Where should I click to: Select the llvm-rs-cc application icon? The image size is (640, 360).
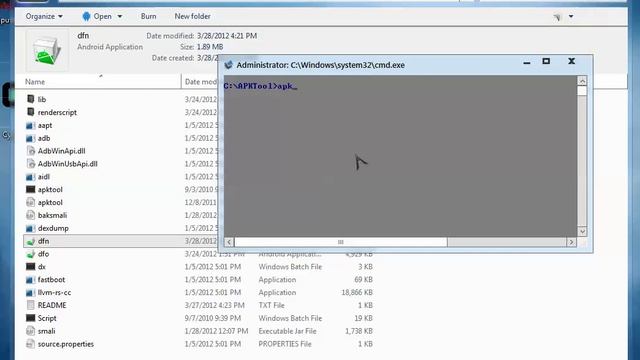(31, 293)
